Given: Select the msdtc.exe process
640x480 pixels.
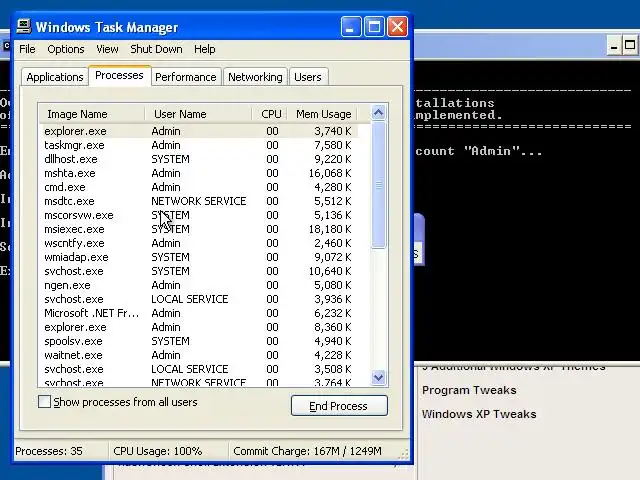Looking at the screenshot, I should [x=199, y=201].
